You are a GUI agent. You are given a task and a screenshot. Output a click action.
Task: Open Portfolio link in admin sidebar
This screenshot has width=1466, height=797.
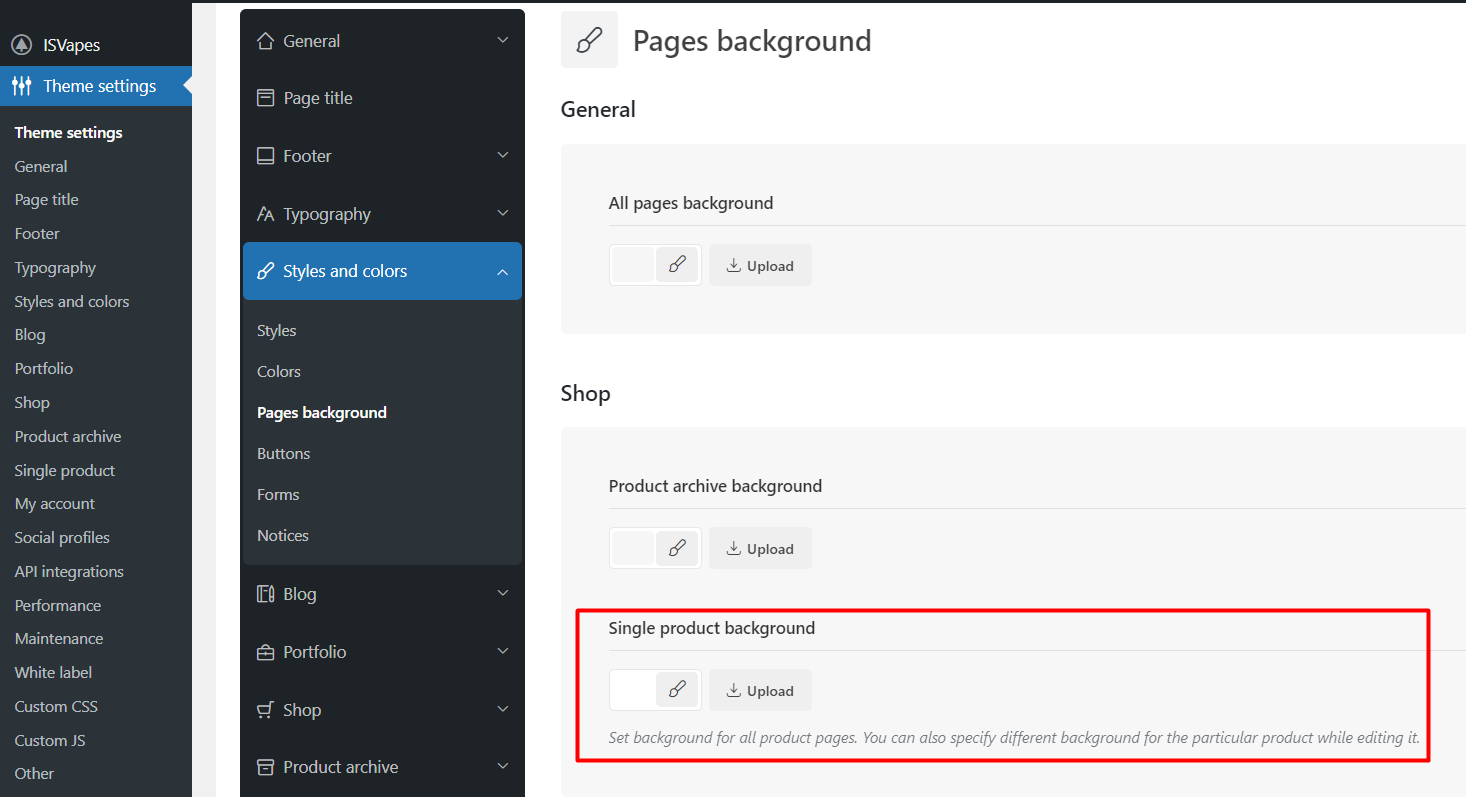[44, 369]
